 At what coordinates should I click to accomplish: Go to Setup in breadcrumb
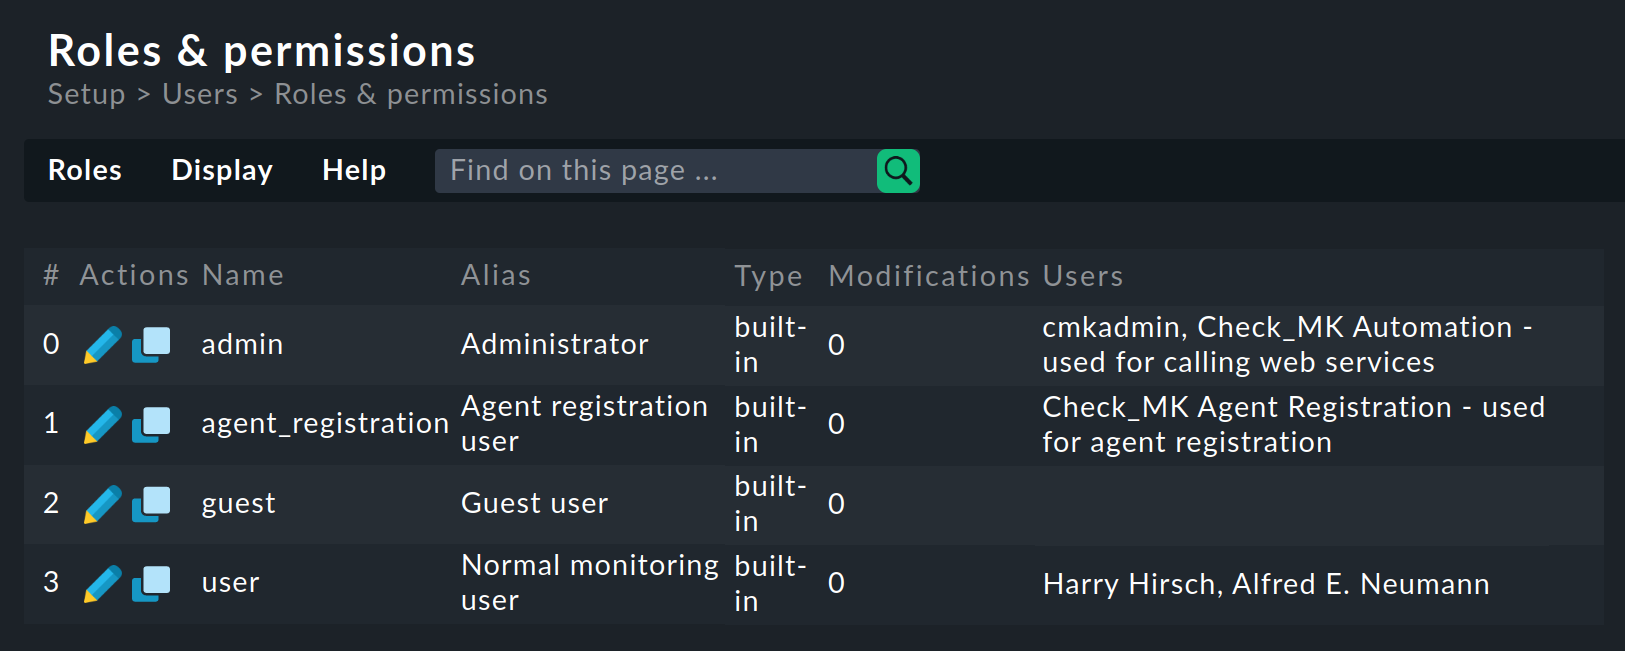[x=87, y=94]
